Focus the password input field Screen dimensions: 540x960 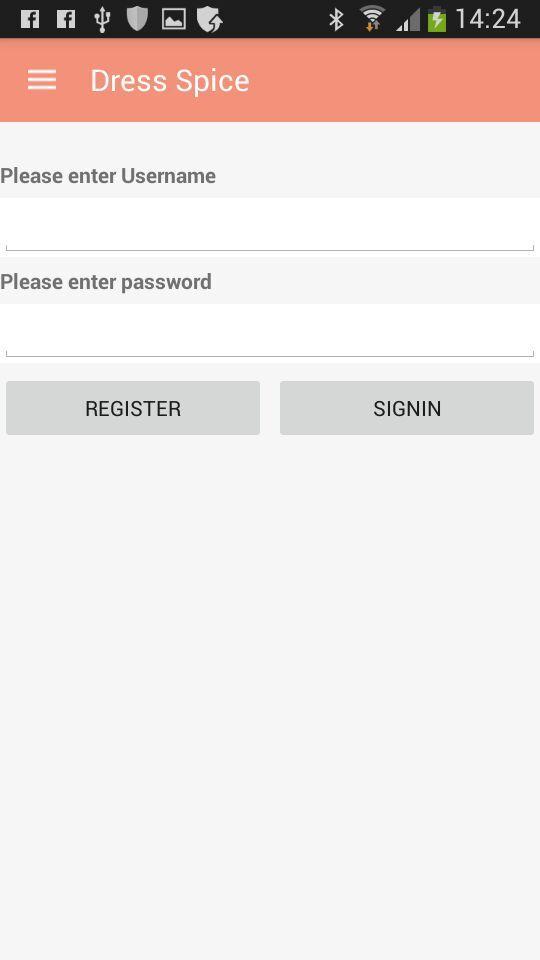(x=270, y=333)
